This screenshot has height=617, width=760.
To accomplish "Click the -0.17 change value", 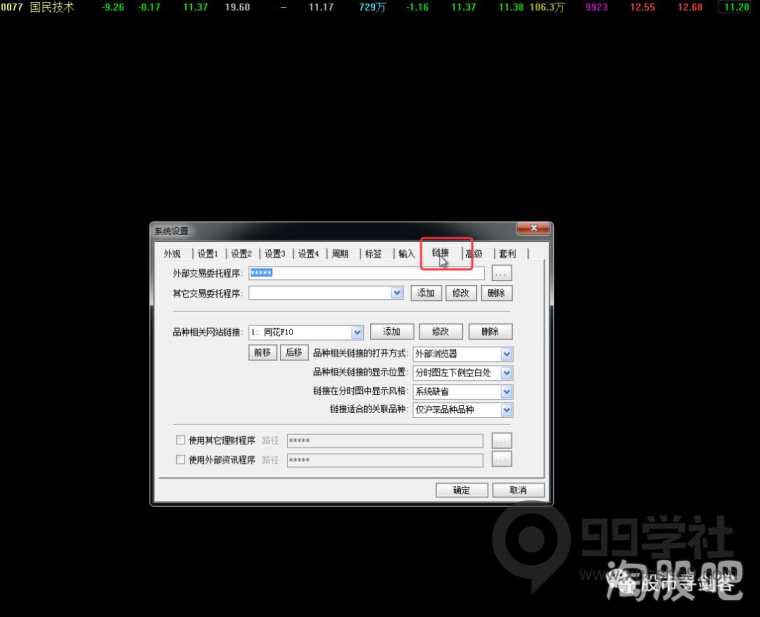I will pyautogui.click(x=149, y=7).
